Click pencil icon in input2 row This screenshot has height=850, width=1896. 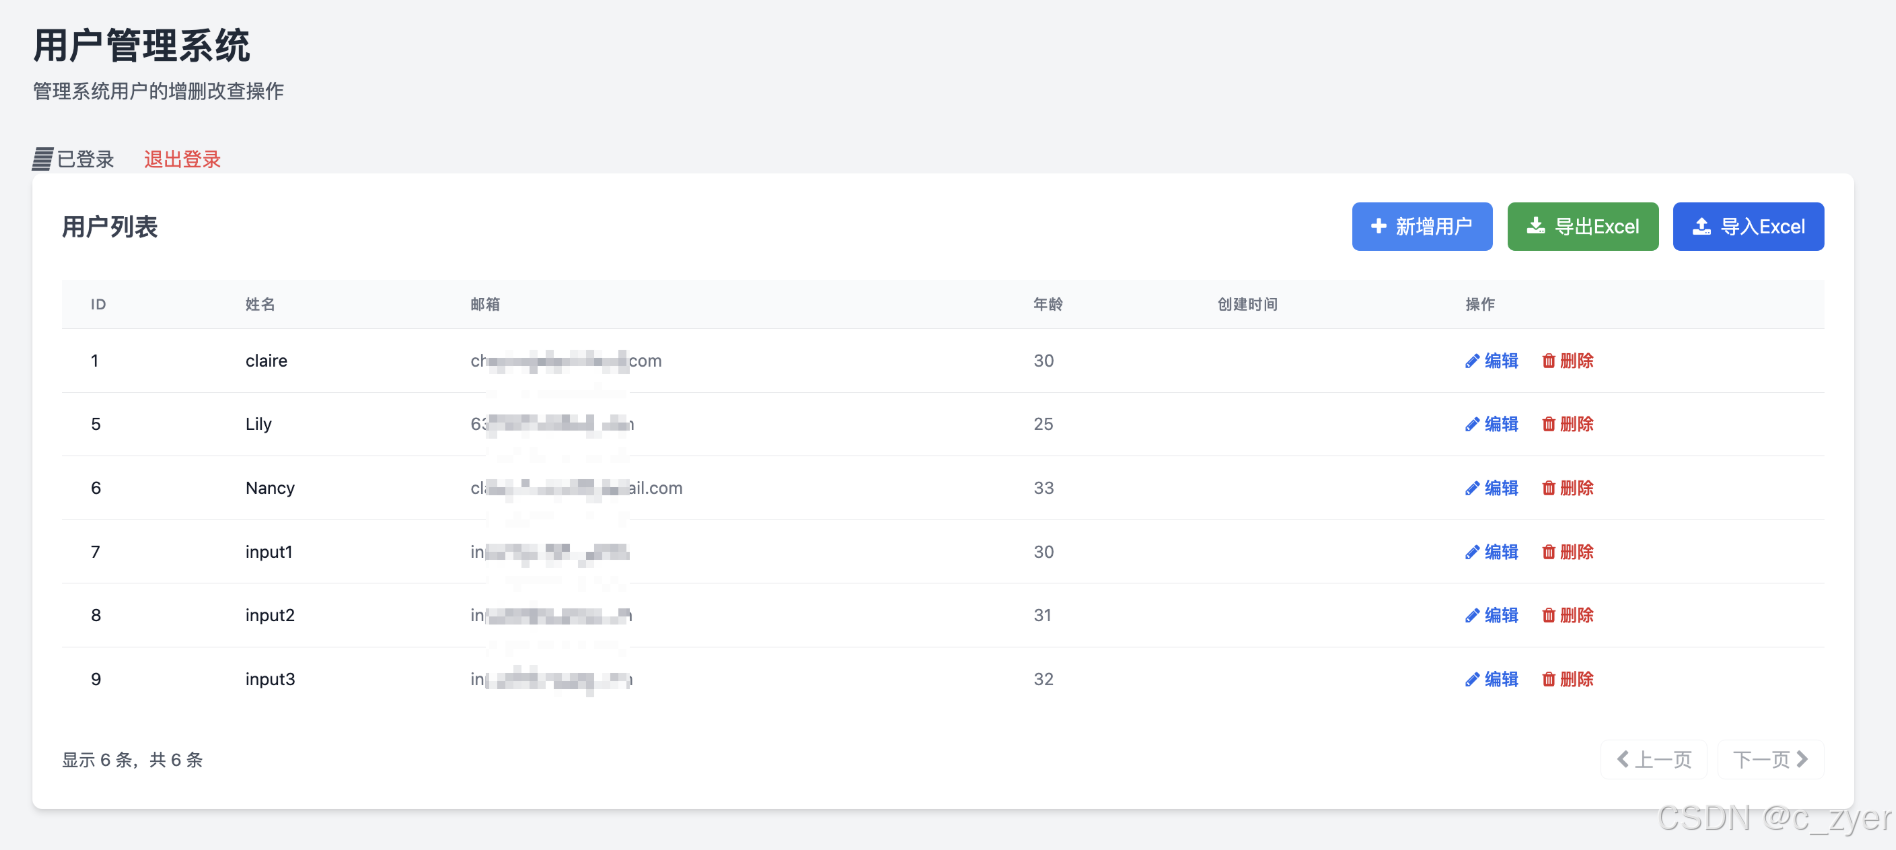tap(1472, 615)
